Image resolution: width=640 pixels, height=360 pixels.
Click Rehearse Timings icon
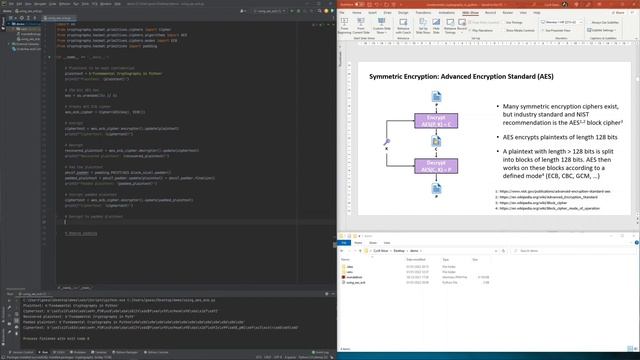(450, 25)
